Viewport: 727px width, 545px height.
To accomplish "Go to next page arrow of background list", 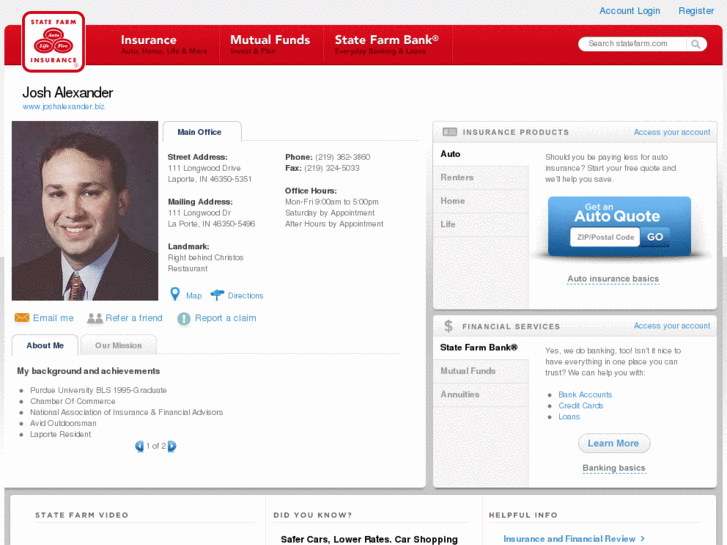I will coord(172,446).
